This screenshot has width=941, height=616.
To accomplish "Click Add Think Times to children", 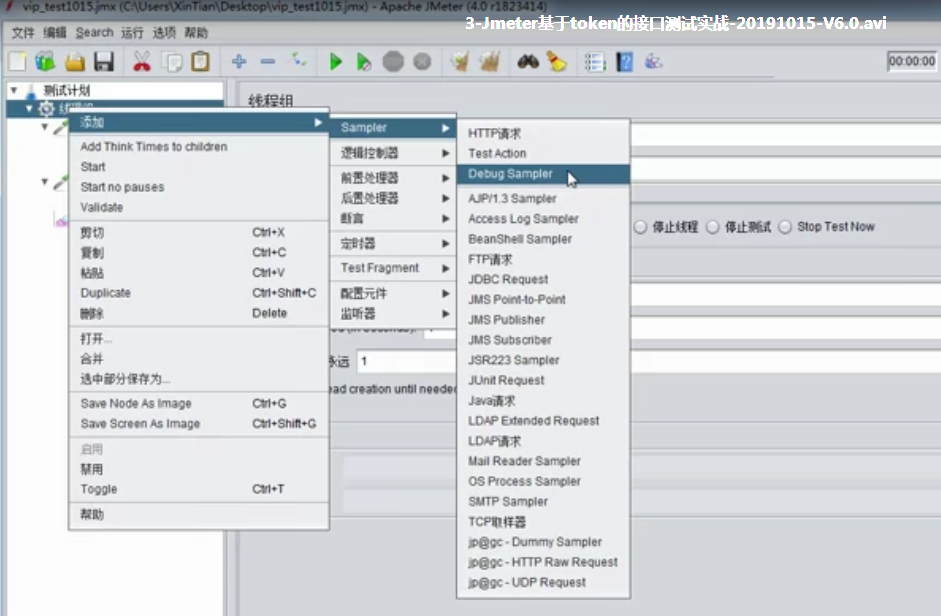I will [199, 146].
